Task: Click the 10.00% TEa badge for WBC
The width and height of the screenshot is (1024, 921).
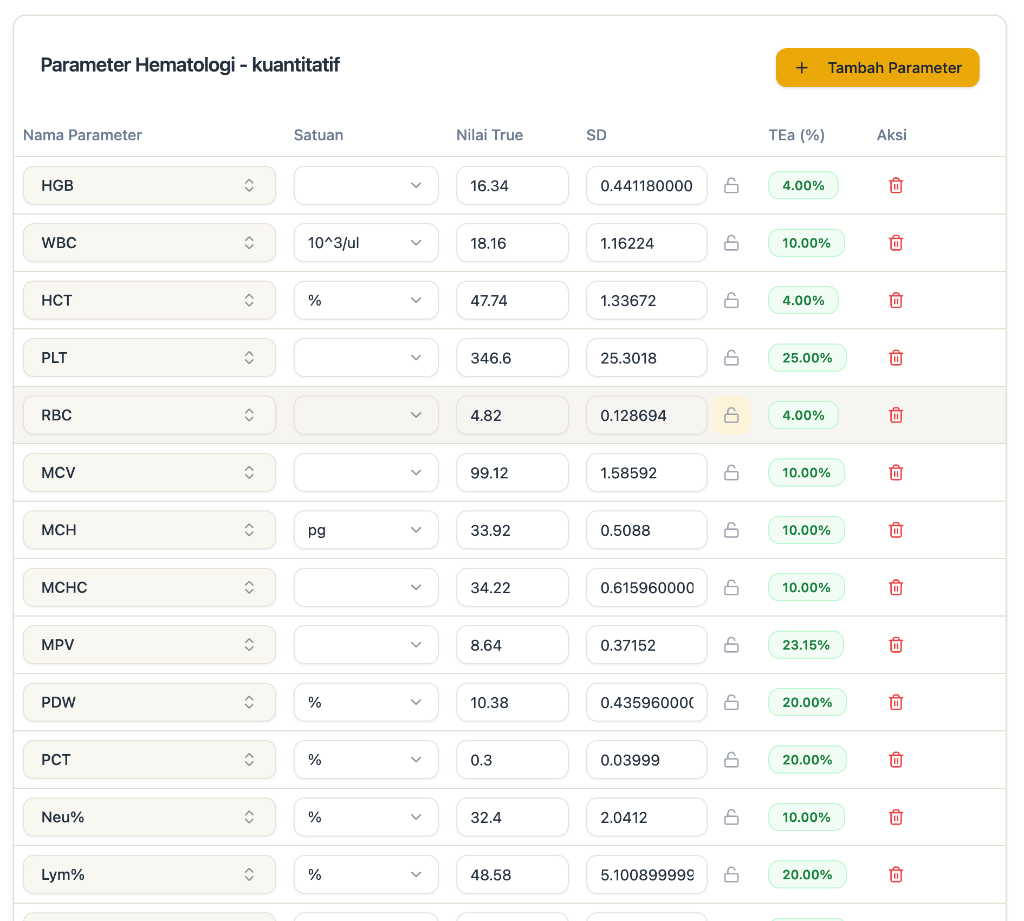Action: (807, 243)
